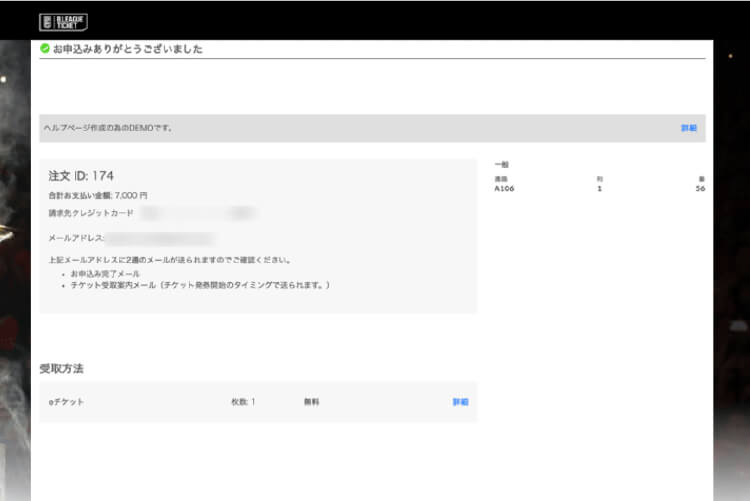Click the 合計お支払い金額 7,000 円 line
Screen dimensions: 750x501
click(98, 195)
